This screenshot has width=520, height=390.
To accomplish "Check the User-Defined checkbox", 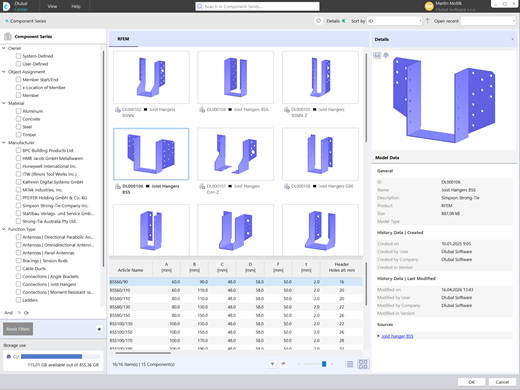I will click(x=18, y=64).
